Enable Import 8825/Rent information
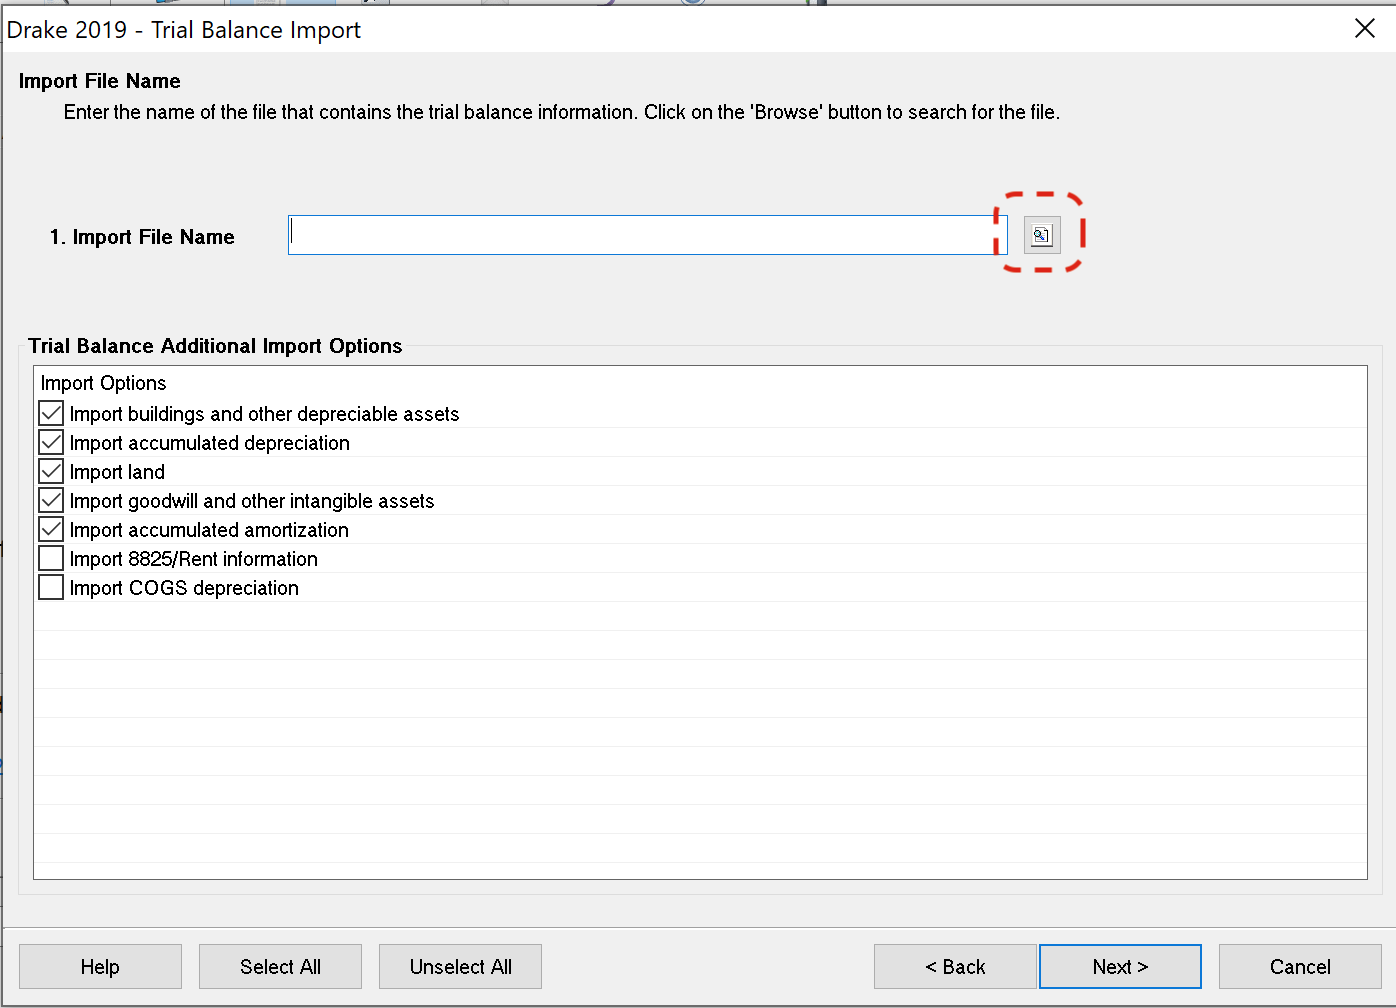 coord(51,558)
